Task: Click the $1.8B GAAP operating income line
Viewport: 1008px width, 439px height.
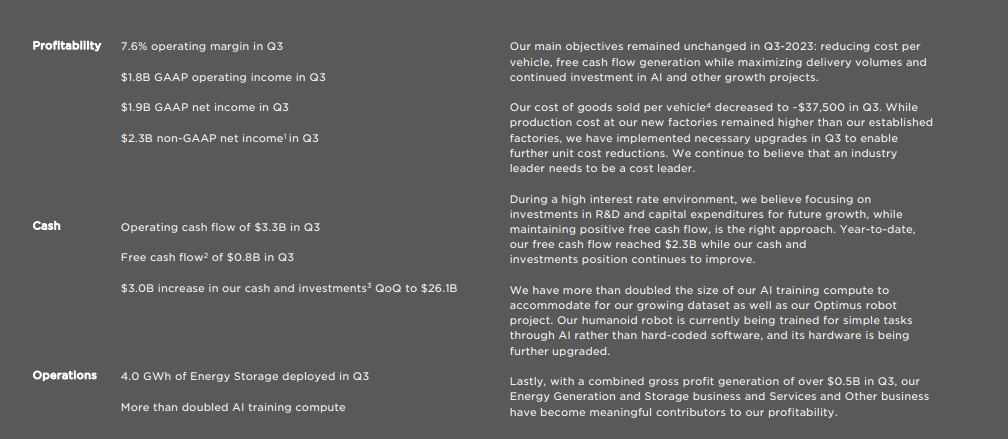Action: [x=222, y=77]
